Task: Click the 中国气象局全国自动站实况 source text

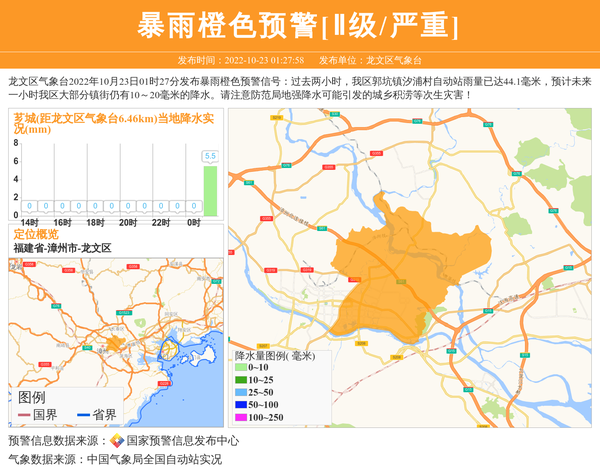Action: tap(153, 459)
